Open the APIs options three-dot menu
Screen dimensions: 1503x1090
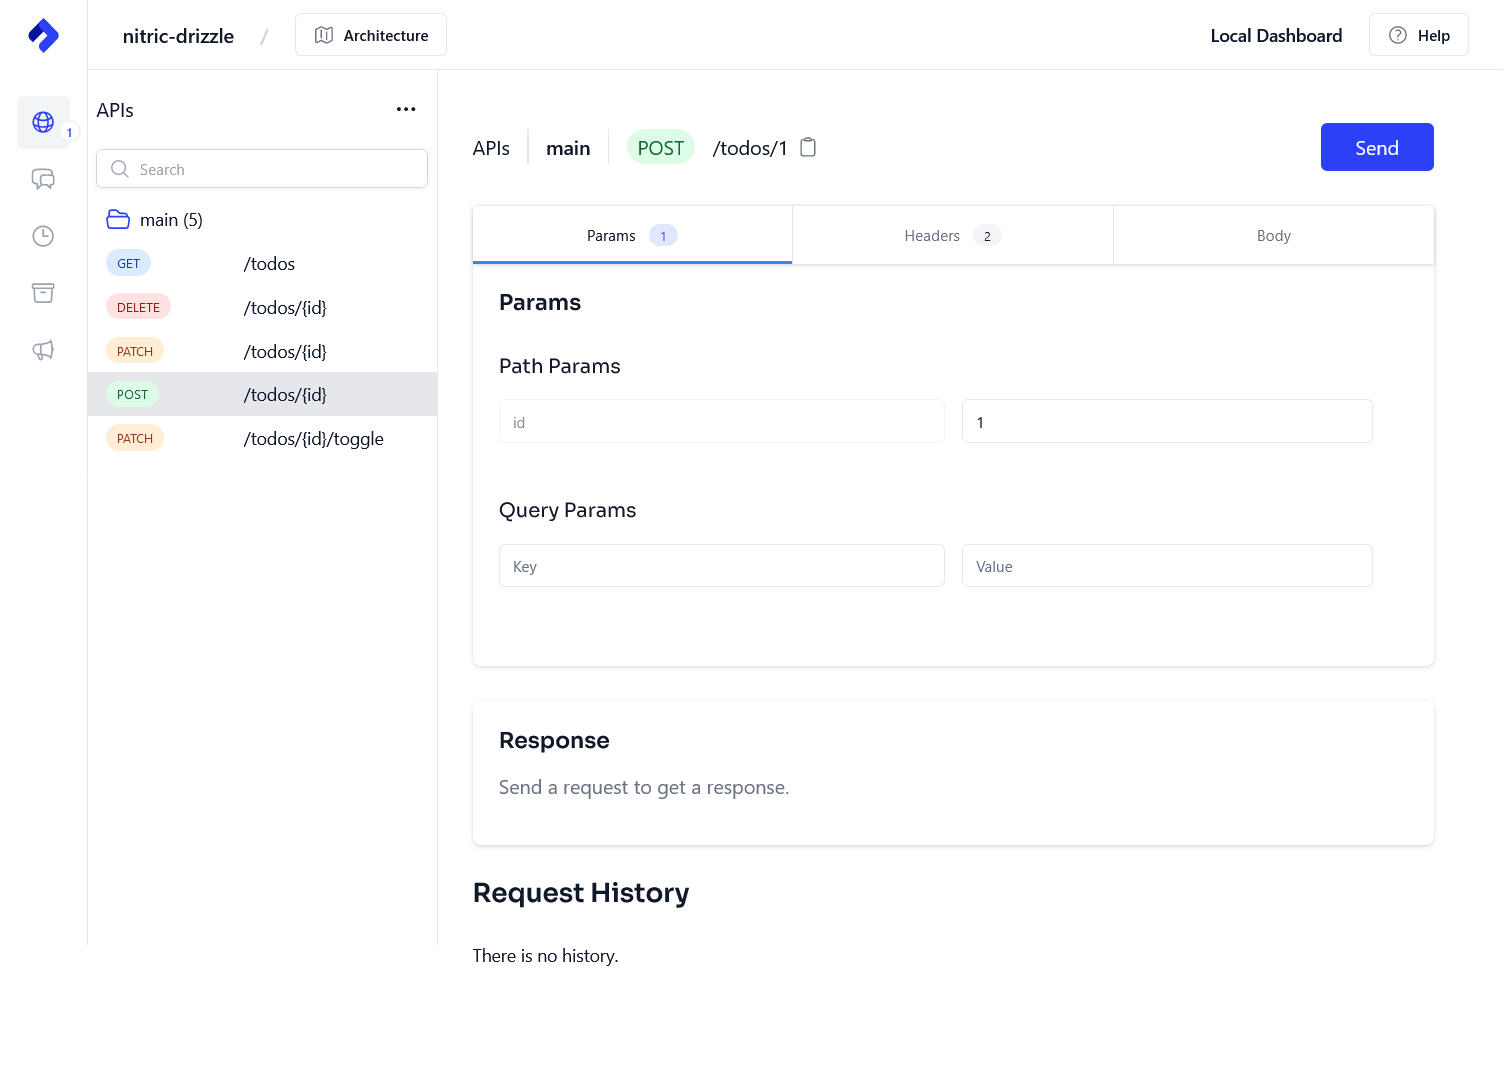pyautogui.click(x=406, y=109)
